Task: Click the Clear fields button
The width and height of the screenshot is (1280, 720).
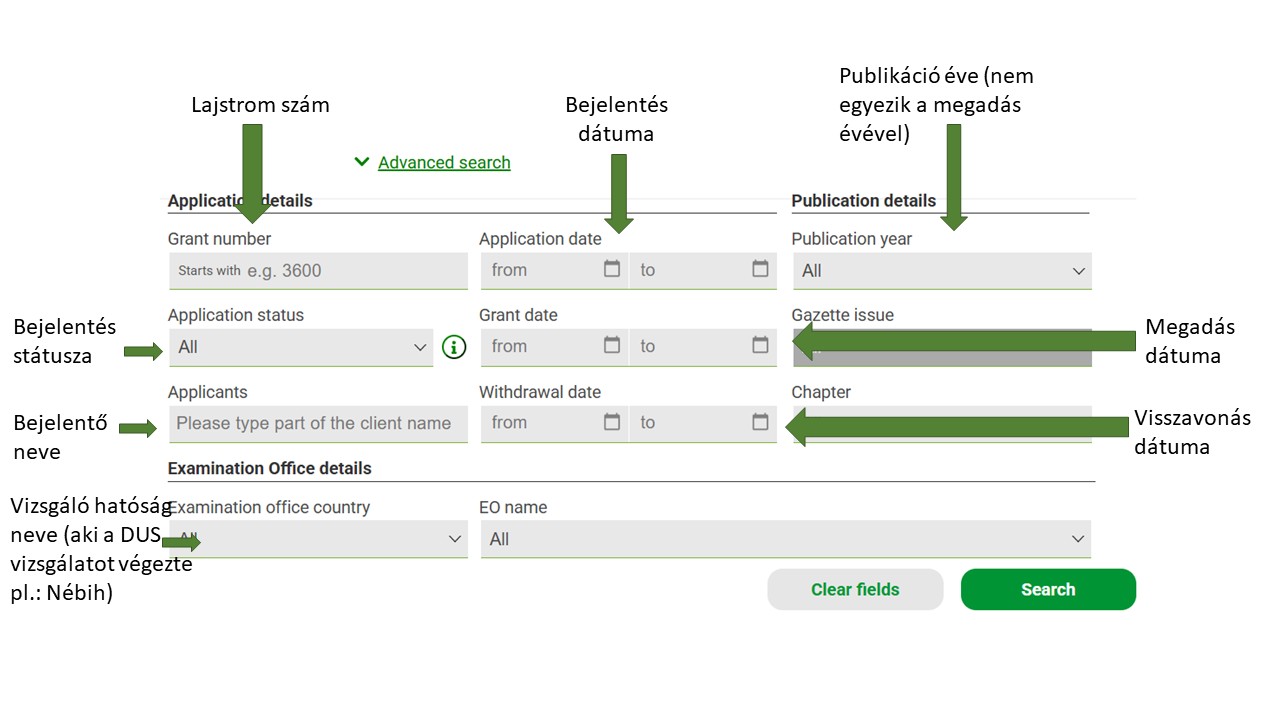Action: (x=855, y=589)
